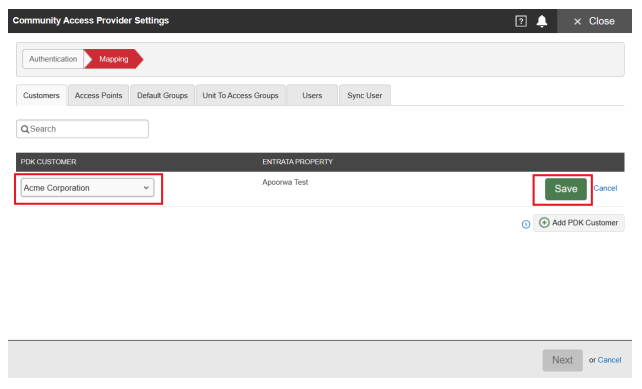Save the PDK customer mapping
This screenshot has height=389, width=642.
point(565,189)
